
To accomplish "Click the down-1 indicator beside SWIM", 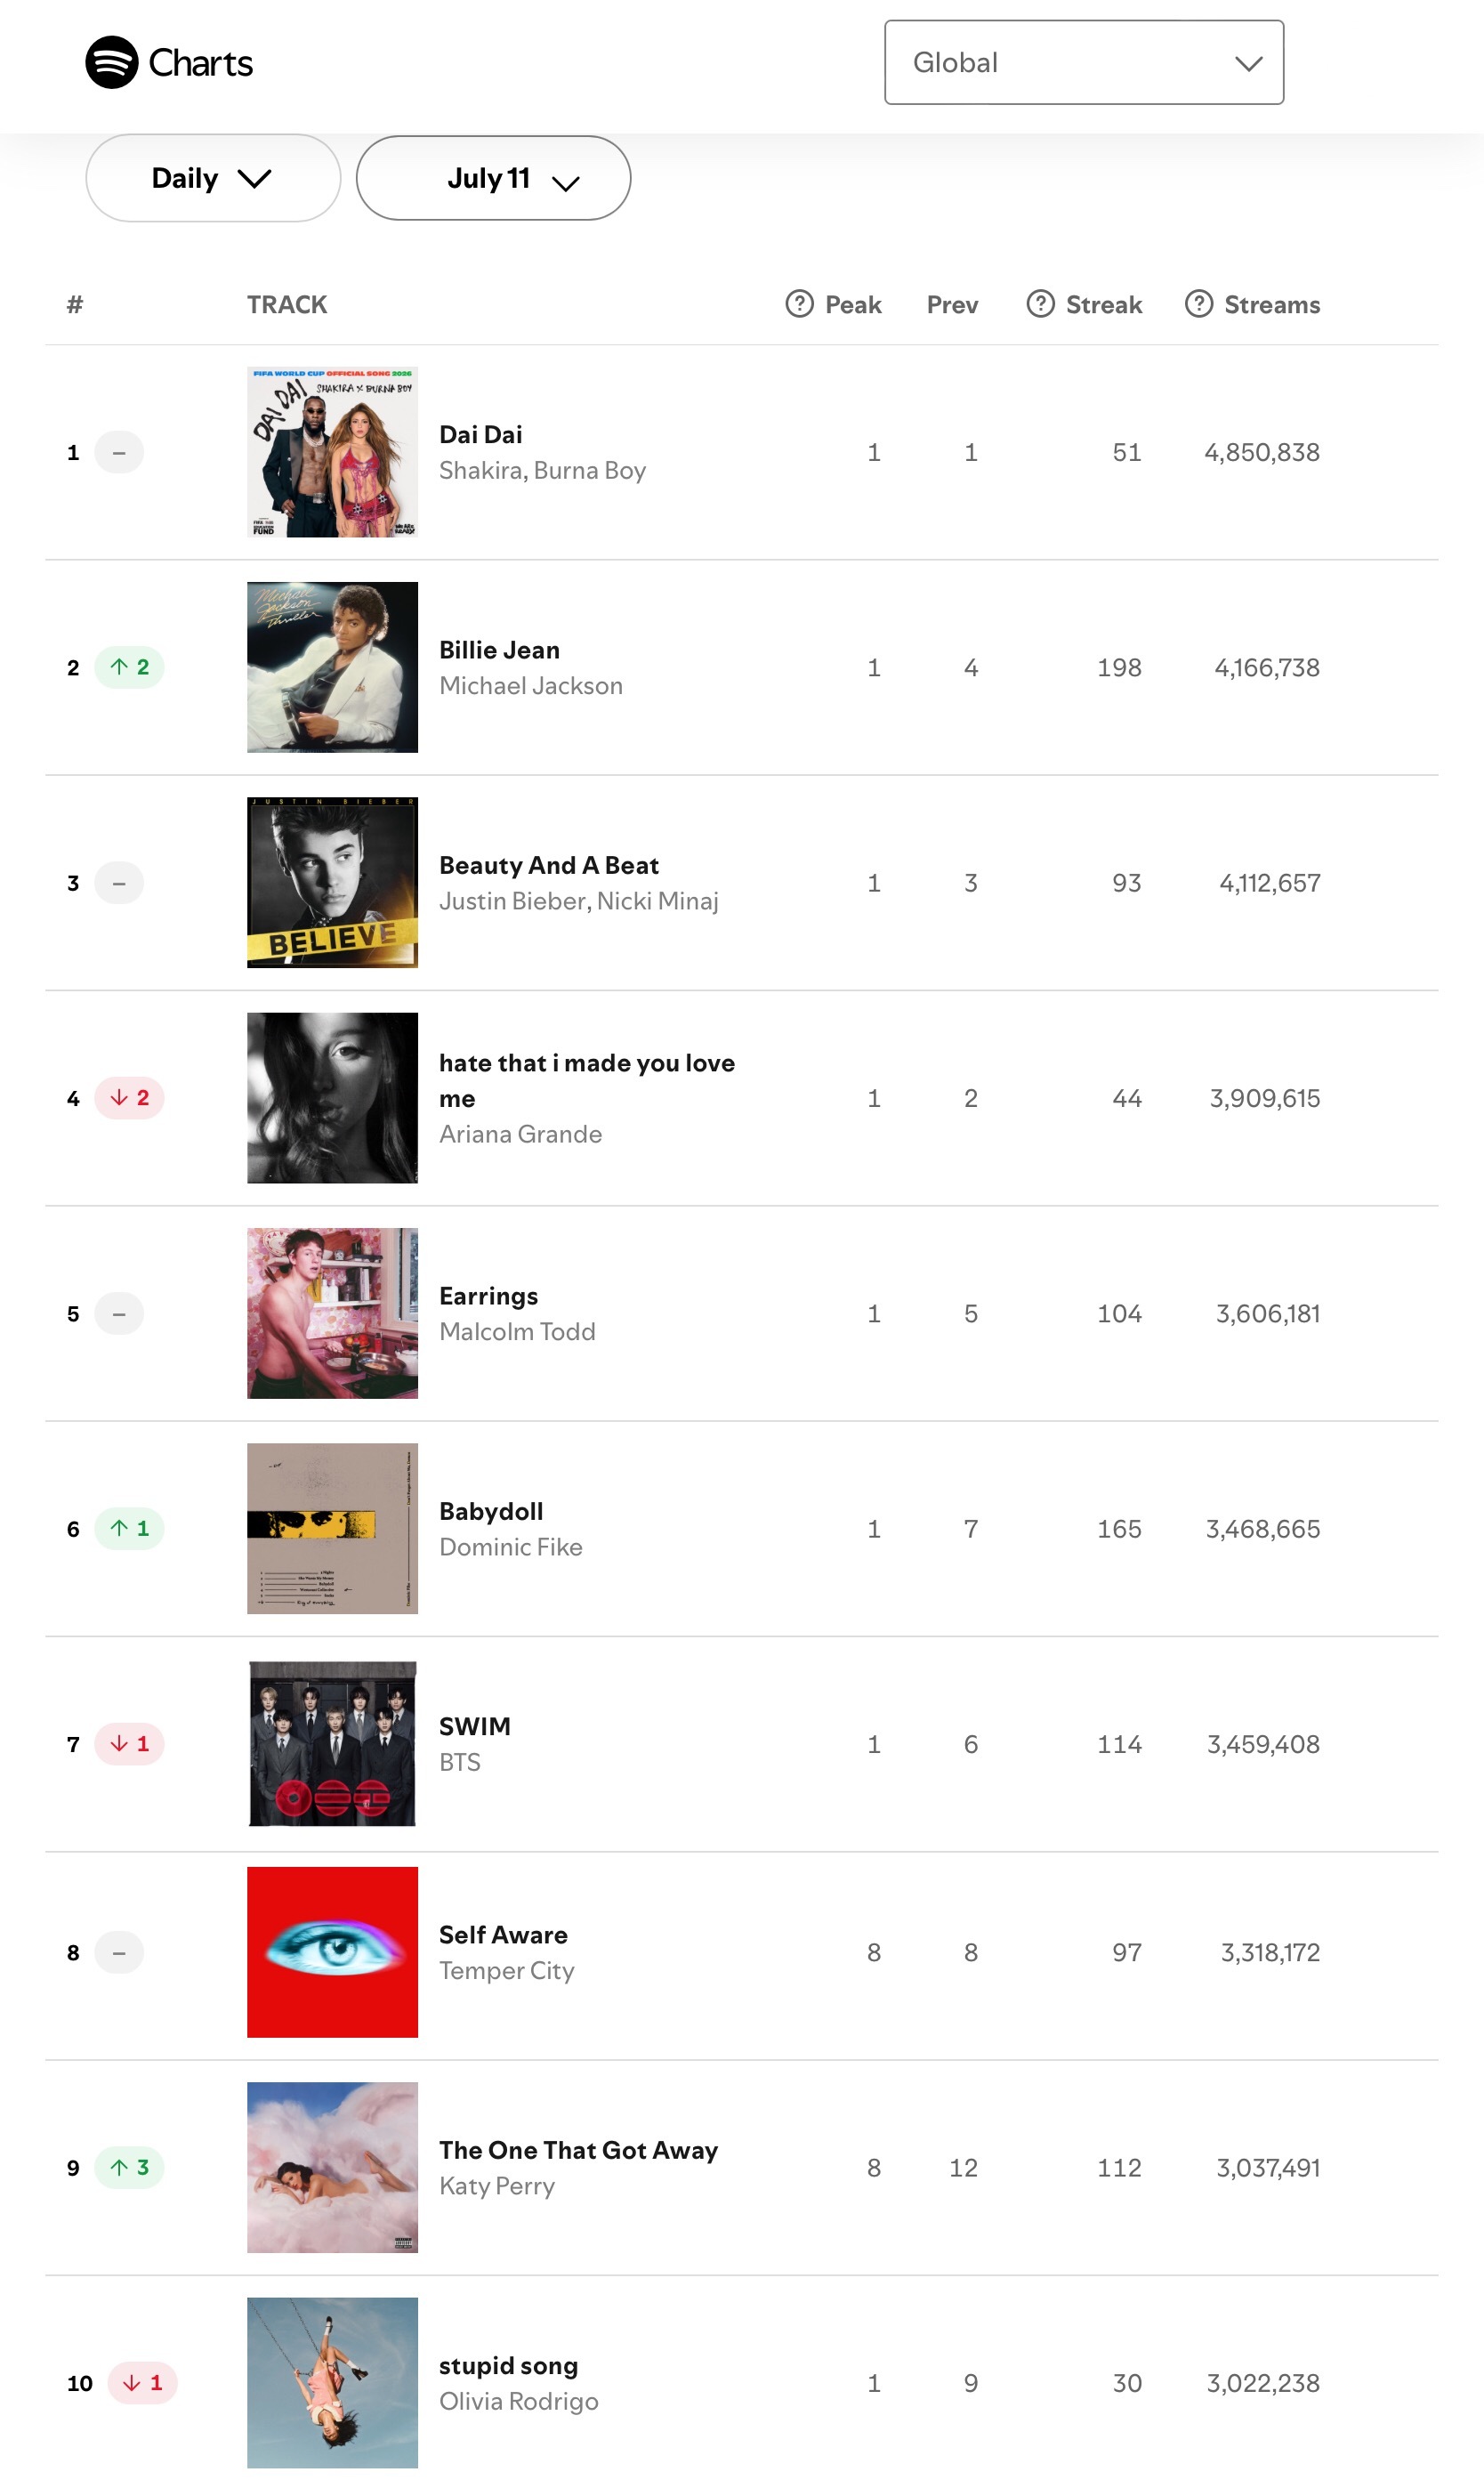I will tap(130, 1743).
